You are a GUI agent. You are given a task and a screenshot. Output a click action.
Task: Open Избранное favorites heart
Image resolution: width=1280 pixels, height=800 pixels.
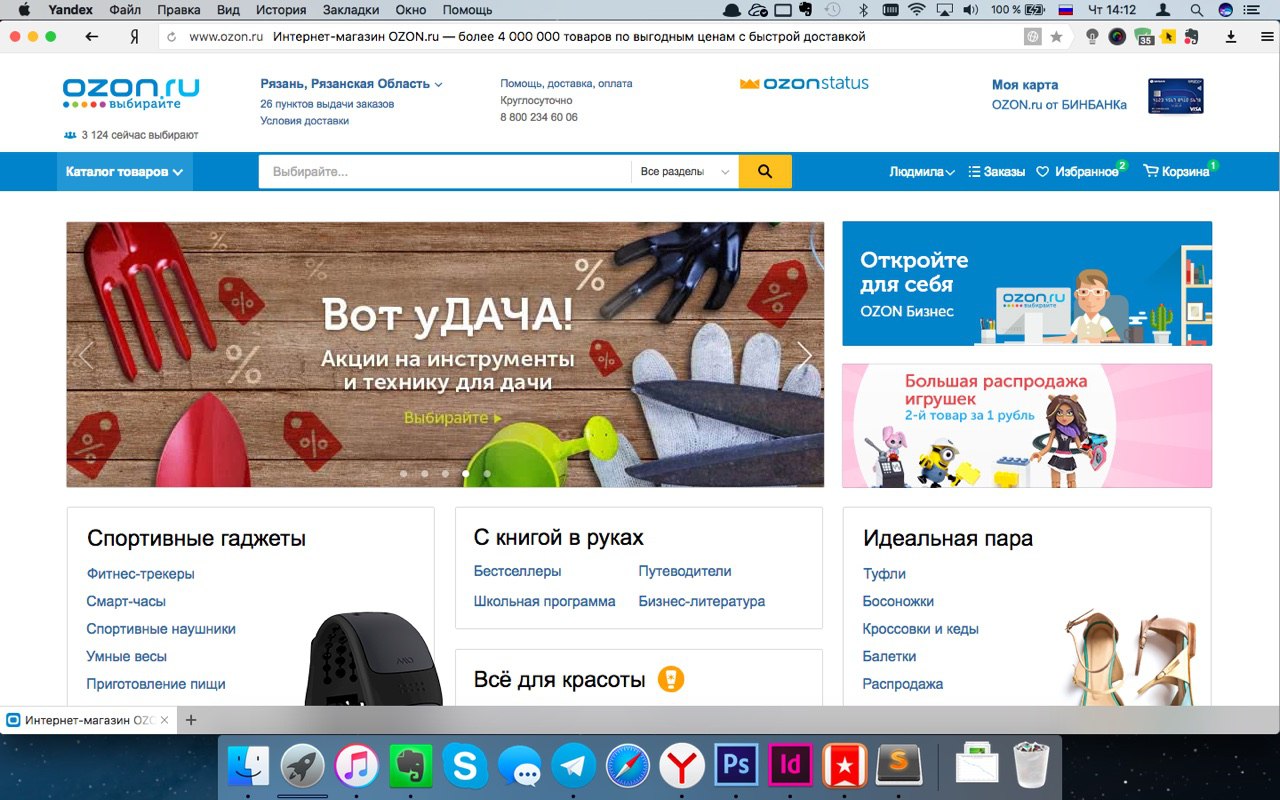[1077, 172]
